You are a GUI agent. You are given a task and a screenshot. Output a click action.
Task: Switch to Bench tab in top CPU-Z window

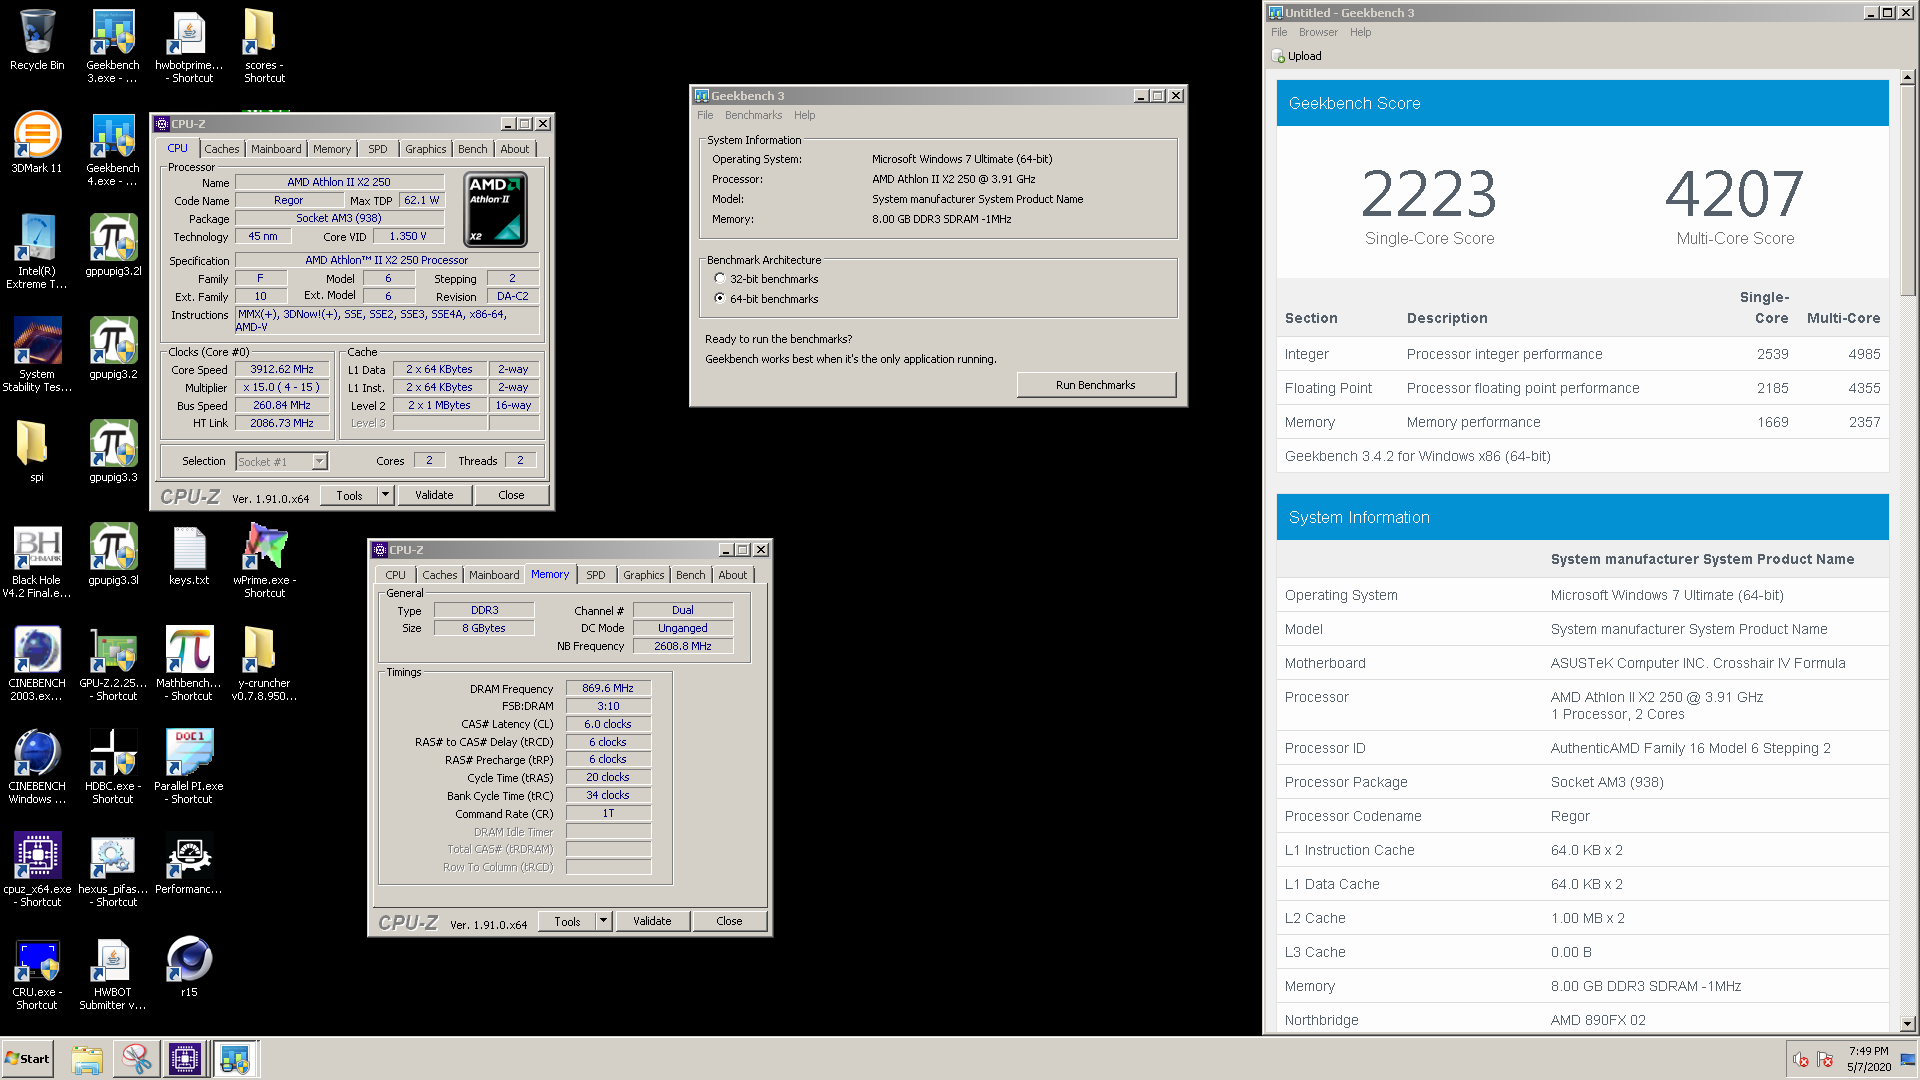coord(473,149)
